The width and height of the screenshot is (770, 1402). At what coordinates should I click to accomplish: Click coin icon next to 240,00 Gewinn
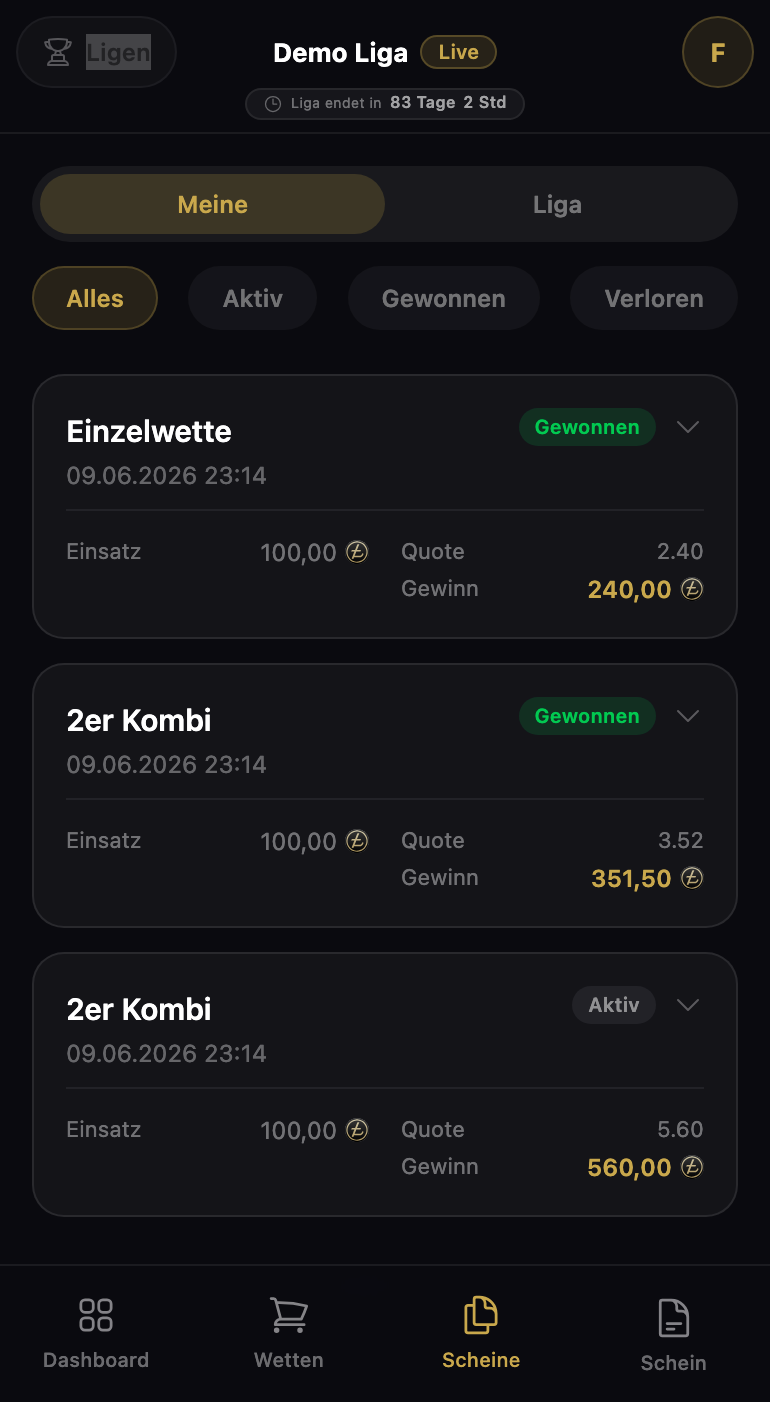[692, 589]
